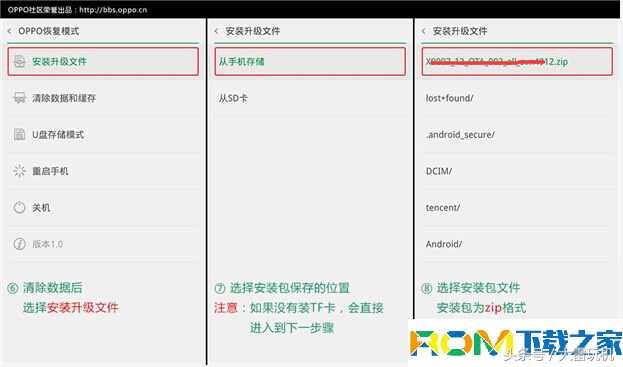Go back from OPPO恢复模式 screen
Viewport: 623px width, 367px height.
10,31
